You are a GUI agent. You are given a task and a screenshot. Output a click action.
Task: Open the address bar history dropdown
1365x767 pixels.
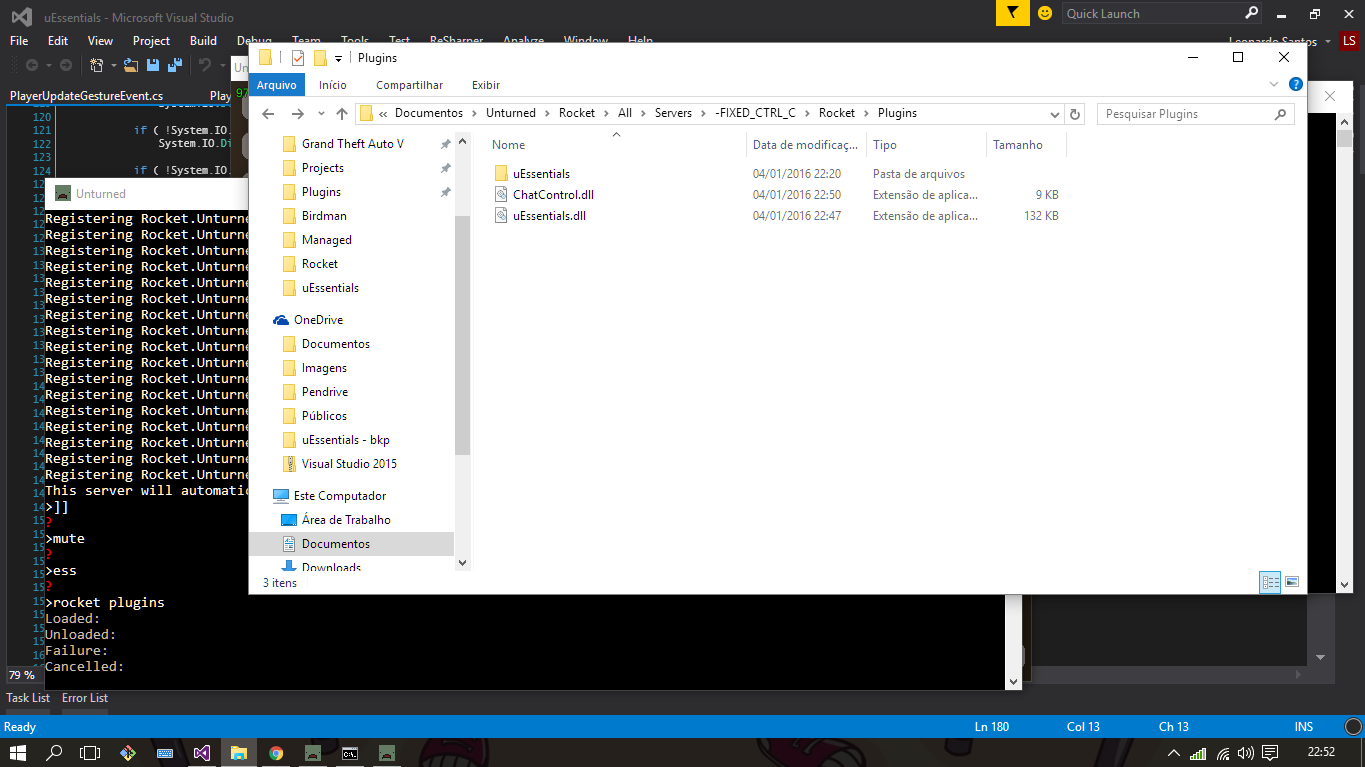(1056, 114)
